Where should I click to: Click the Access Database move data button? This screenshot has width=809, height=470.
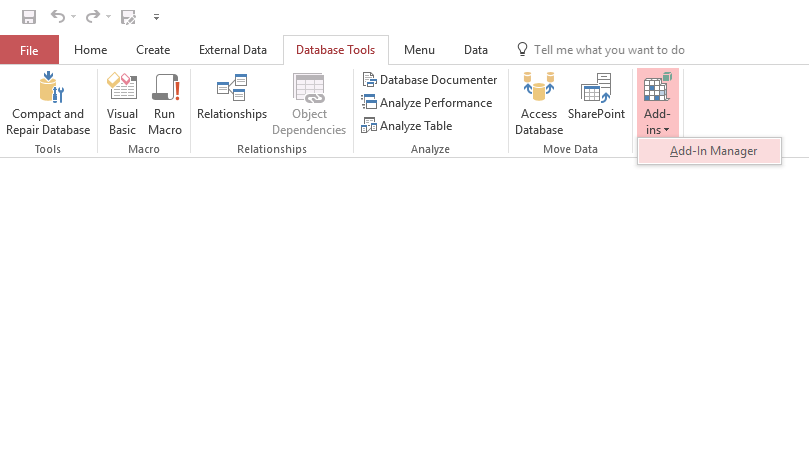pos(539,104)
